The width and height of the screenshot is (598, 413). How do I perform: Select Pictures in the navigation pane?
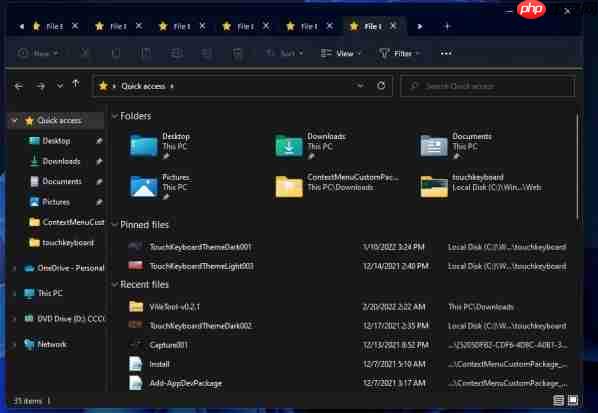click(x=56, y=202)
